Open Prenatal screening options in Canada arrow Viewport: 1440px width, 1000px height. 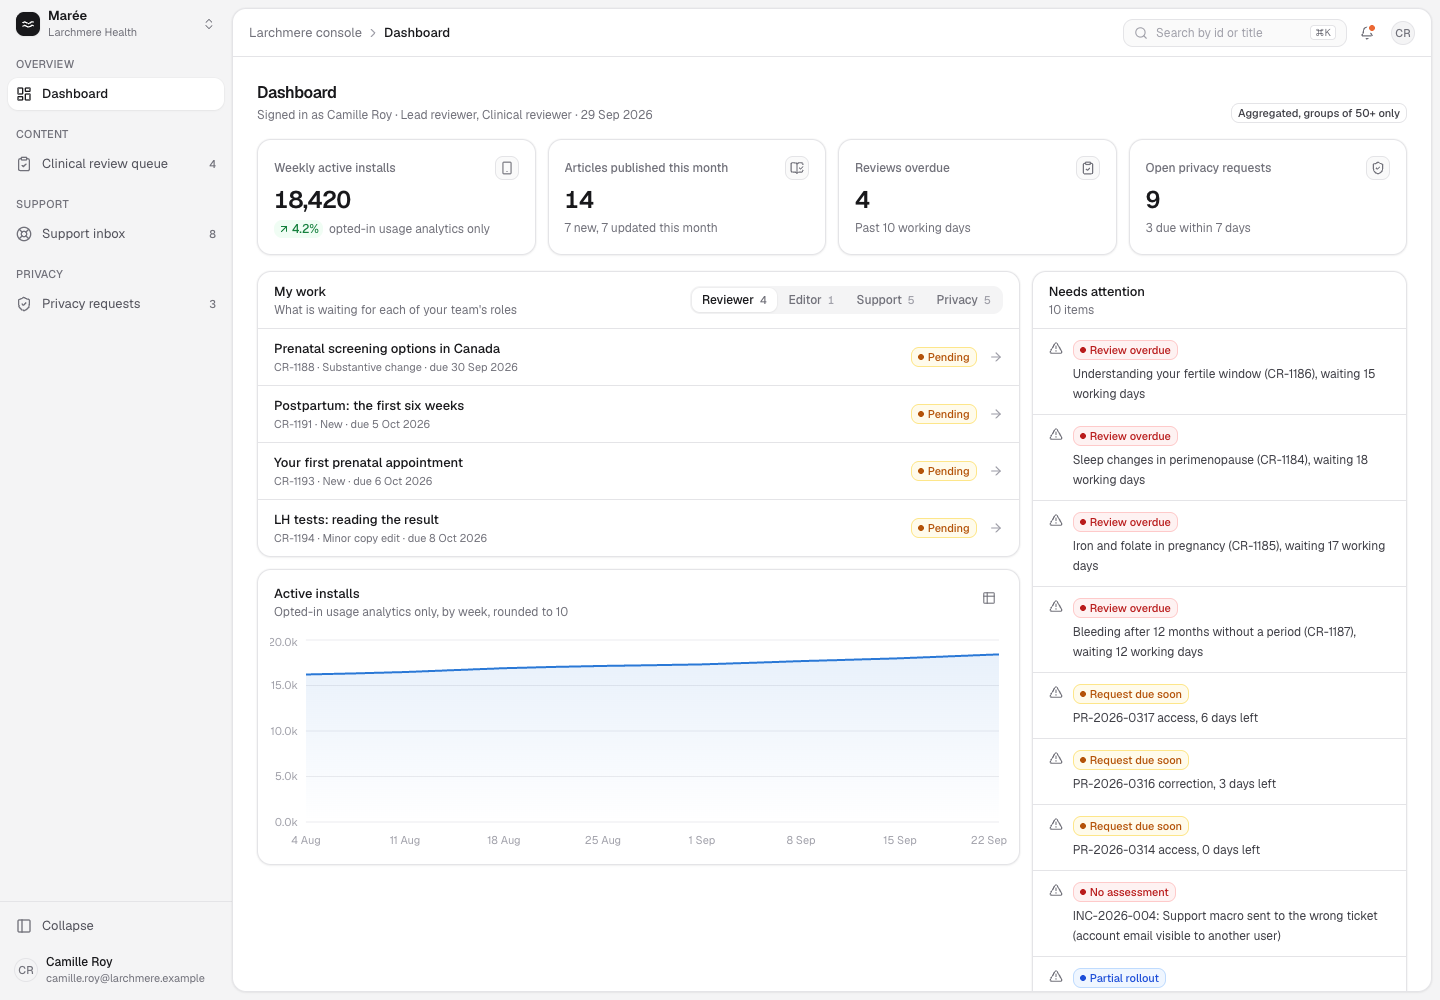coord(996,357)
